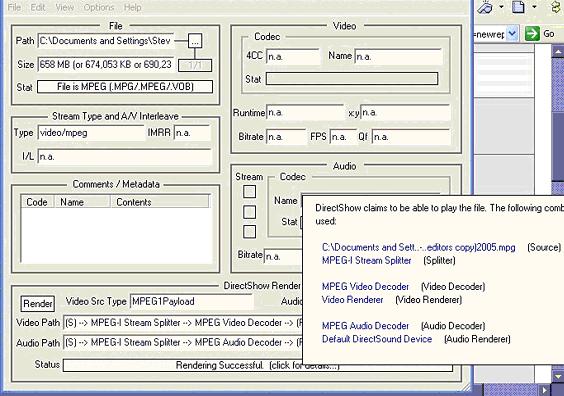Open the View menu
This screenshot has height=396, width=564.
click(x=64, y=7)
